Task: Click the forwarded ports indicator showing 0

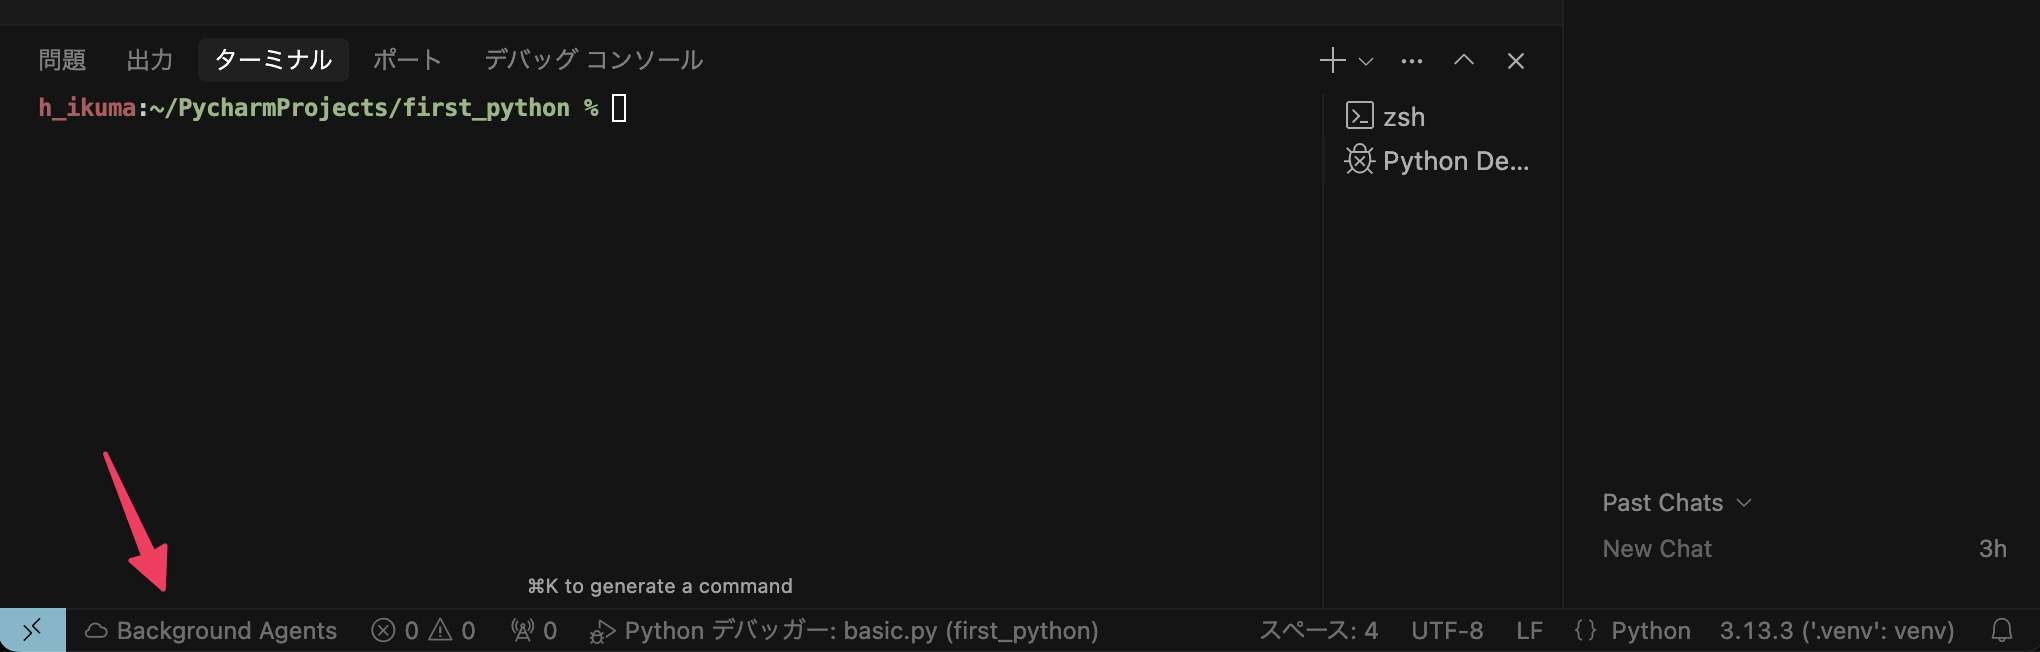Action: coord(534,631)
